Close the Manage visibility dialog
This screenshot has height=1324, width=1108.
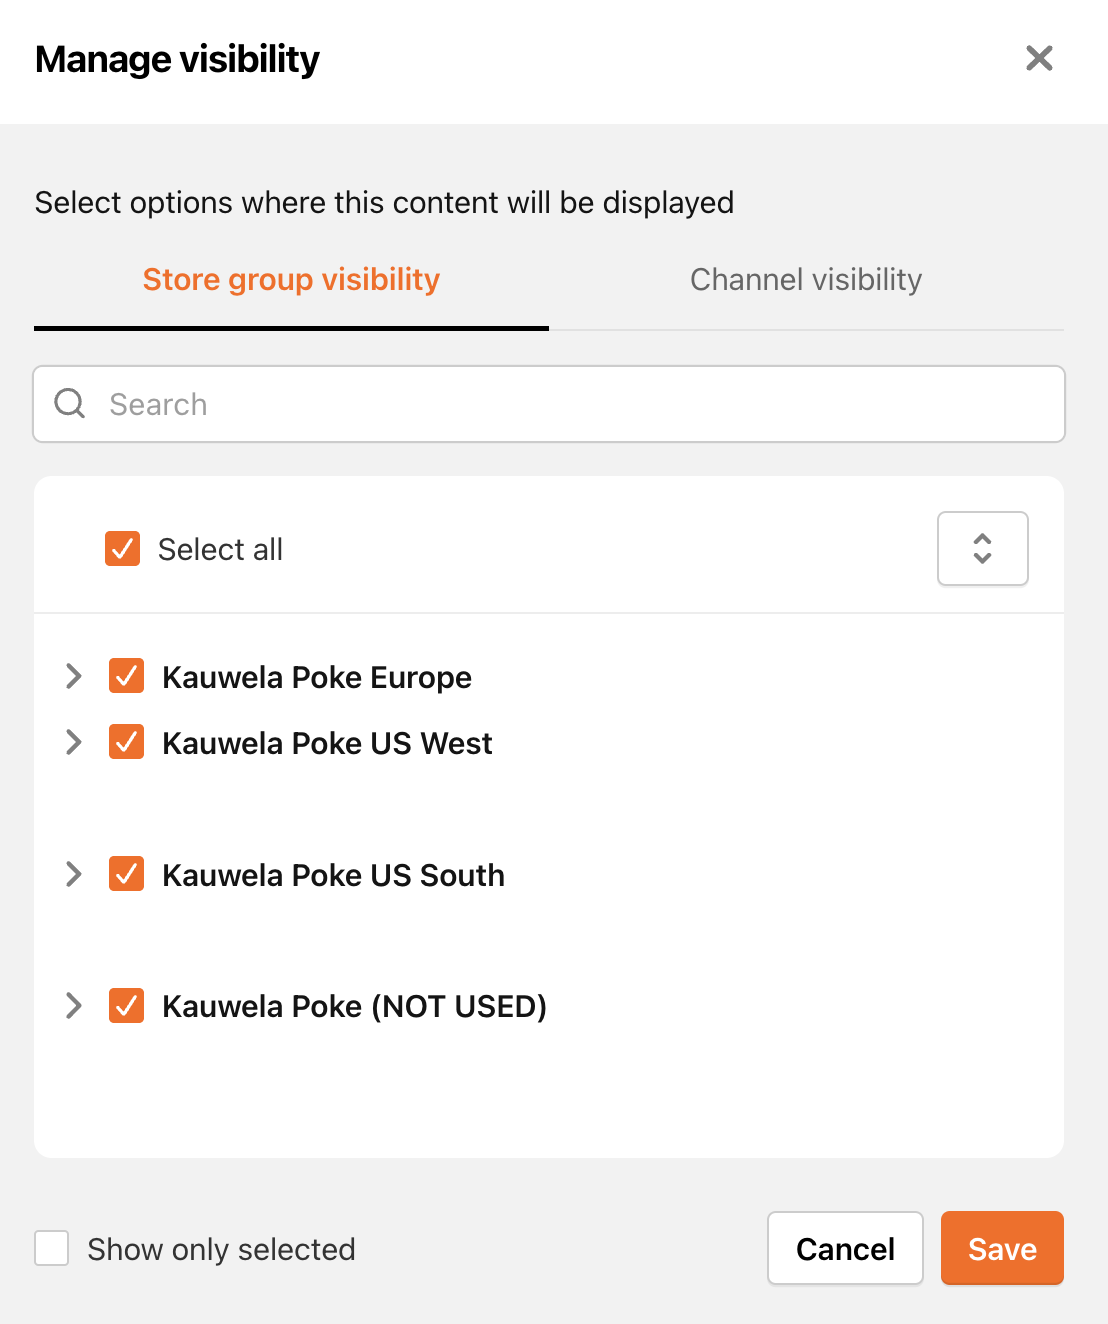pos(1039,58)
